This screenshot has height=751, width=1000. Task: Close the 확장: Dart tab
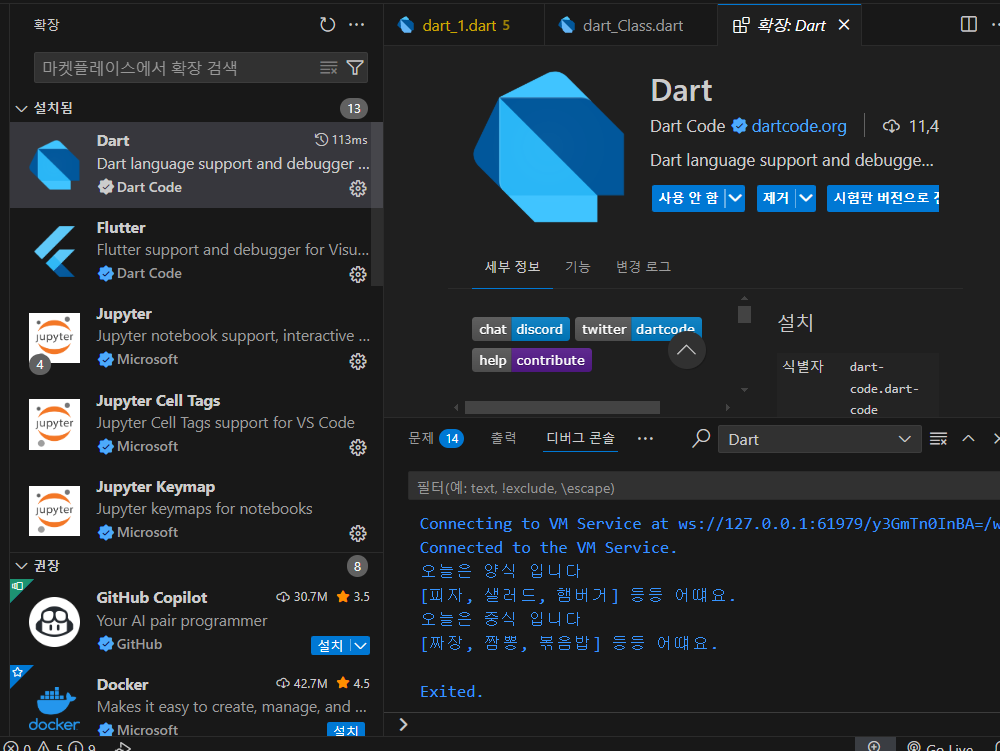(844, 25)
